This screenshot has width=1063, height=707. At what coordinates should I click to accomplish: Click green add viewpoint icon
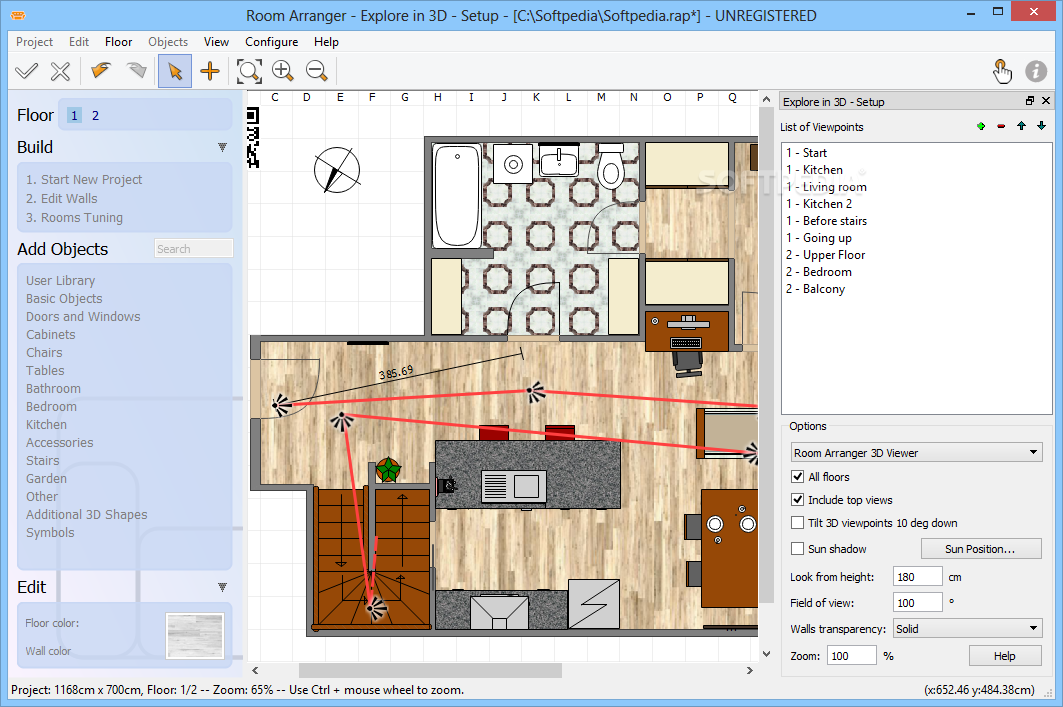click(981, 126)
